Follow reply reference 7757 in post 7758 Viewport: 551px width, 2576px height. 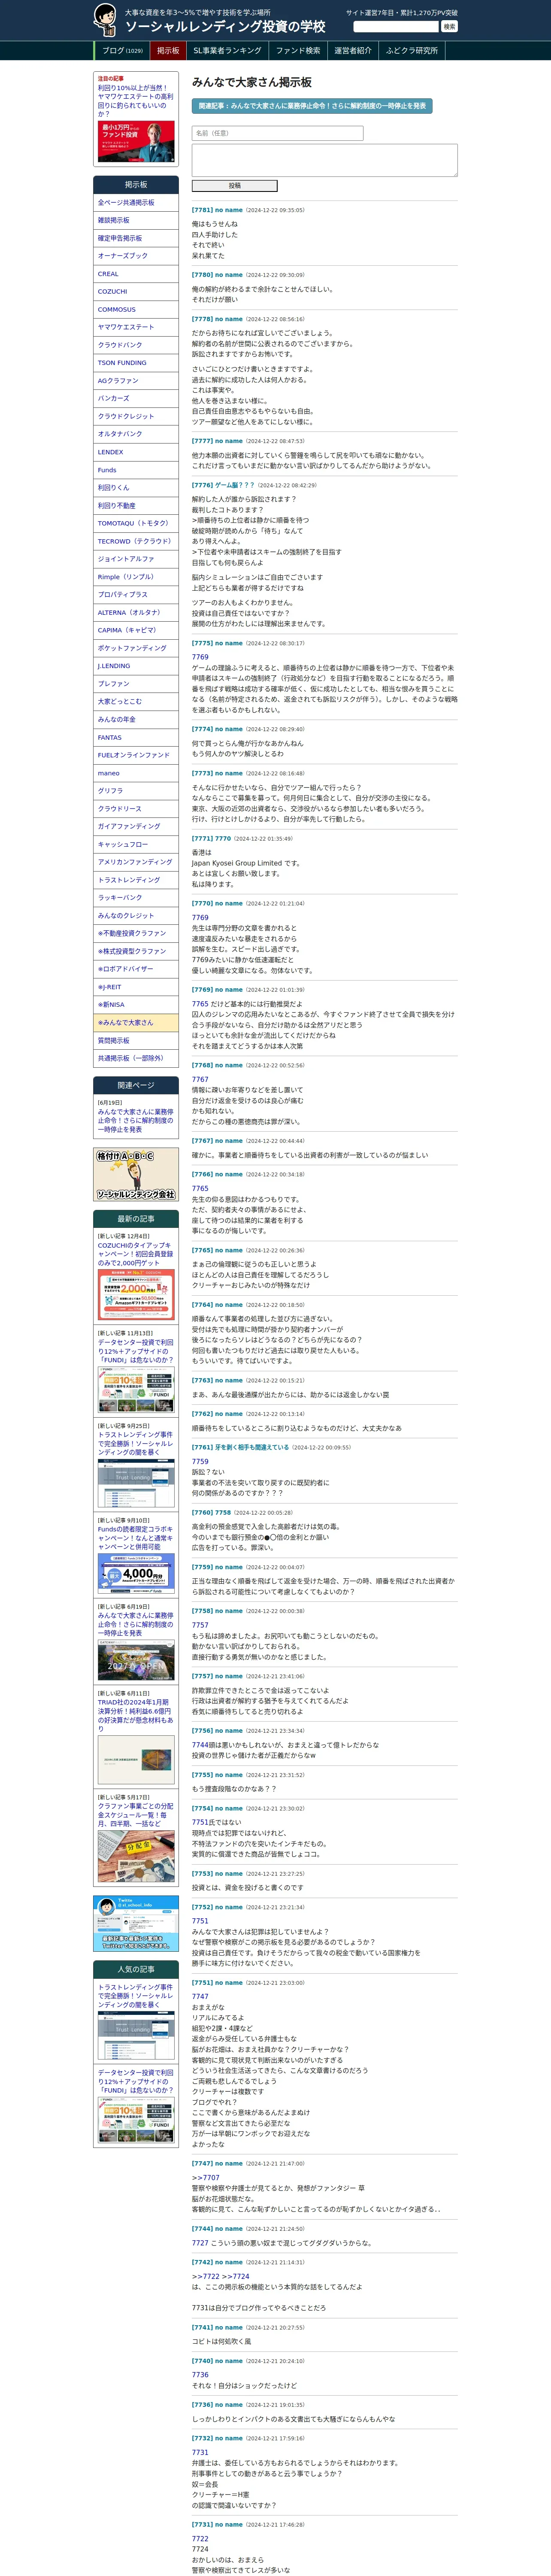point(200,1625)
